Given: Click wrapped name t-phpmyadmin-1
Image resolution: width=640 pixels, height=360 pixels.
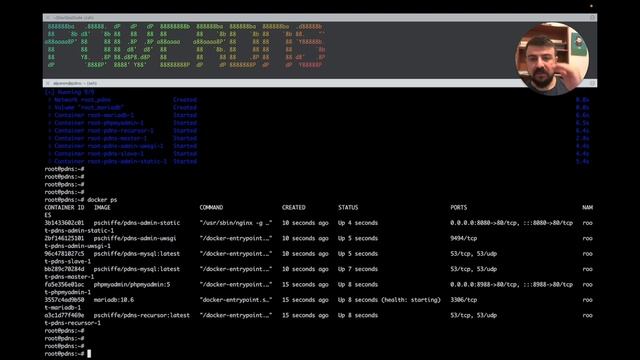Looking at the screenshot, I should [x=68, y=292].
